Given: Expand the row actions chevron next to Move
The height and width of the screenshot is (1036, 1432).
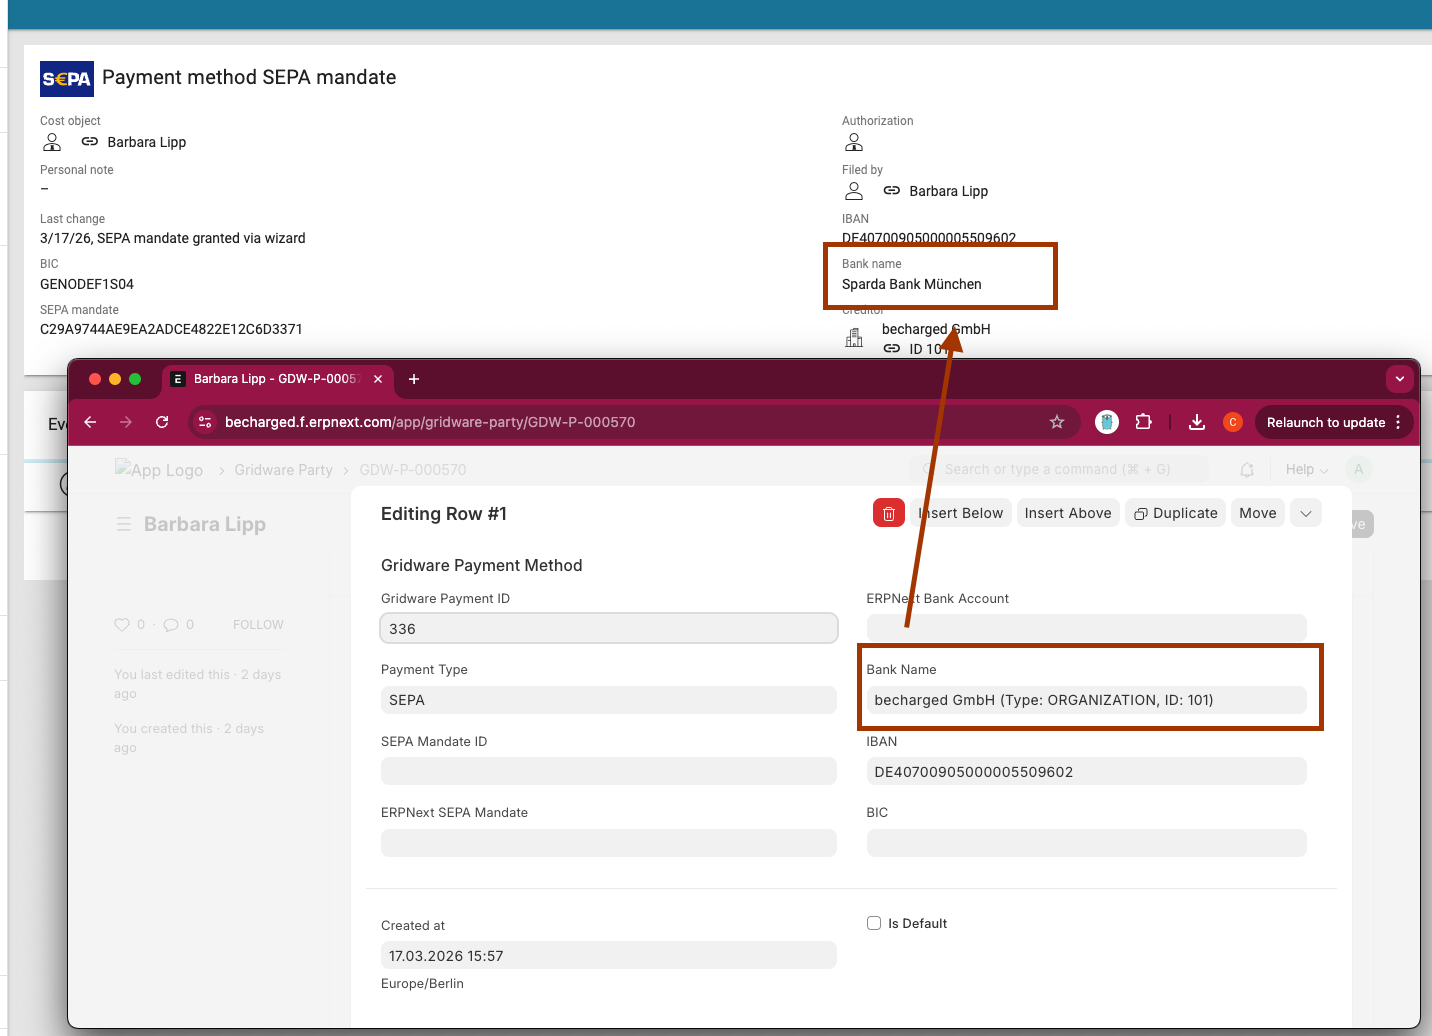Looking at the screenshot, I should (1306, 513).
